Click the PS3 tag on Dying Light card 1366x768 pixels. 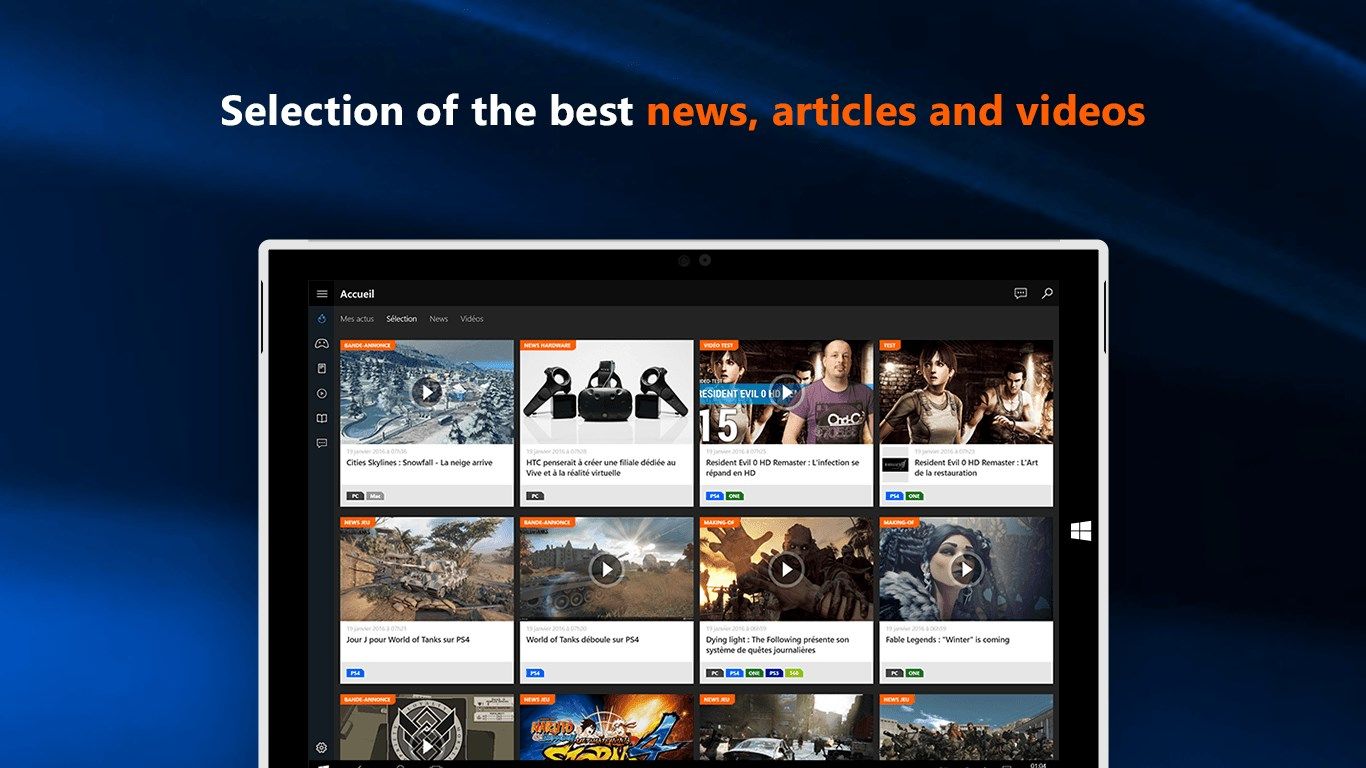[774, 673]
